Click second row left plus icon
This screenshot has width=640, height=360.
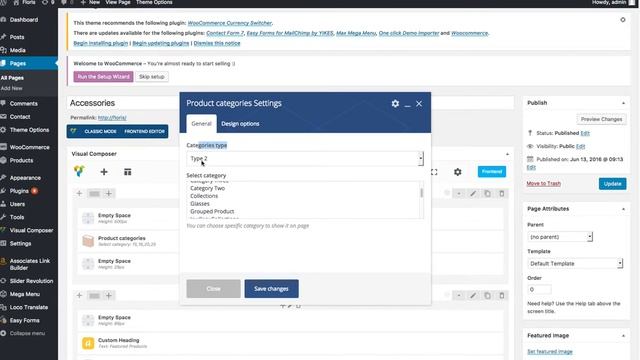(79, 296)
